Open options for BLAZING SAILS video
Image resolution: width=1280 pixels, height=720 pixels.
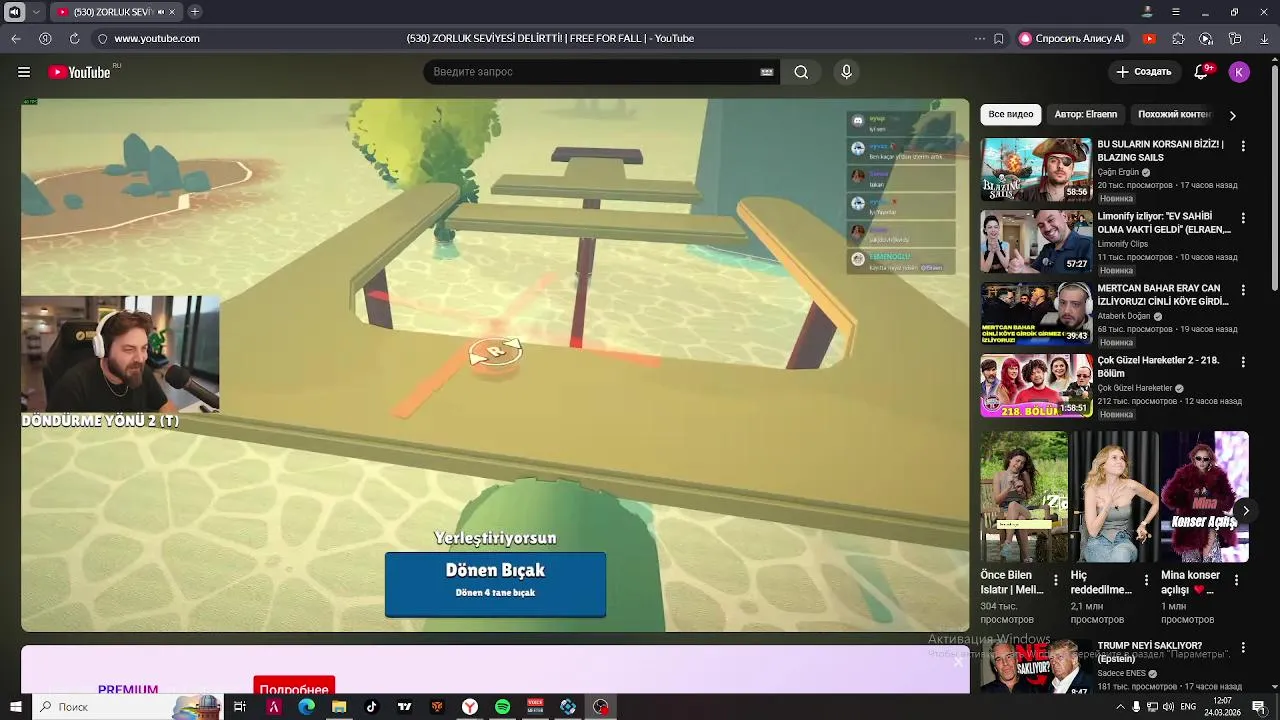(1243, 146)
